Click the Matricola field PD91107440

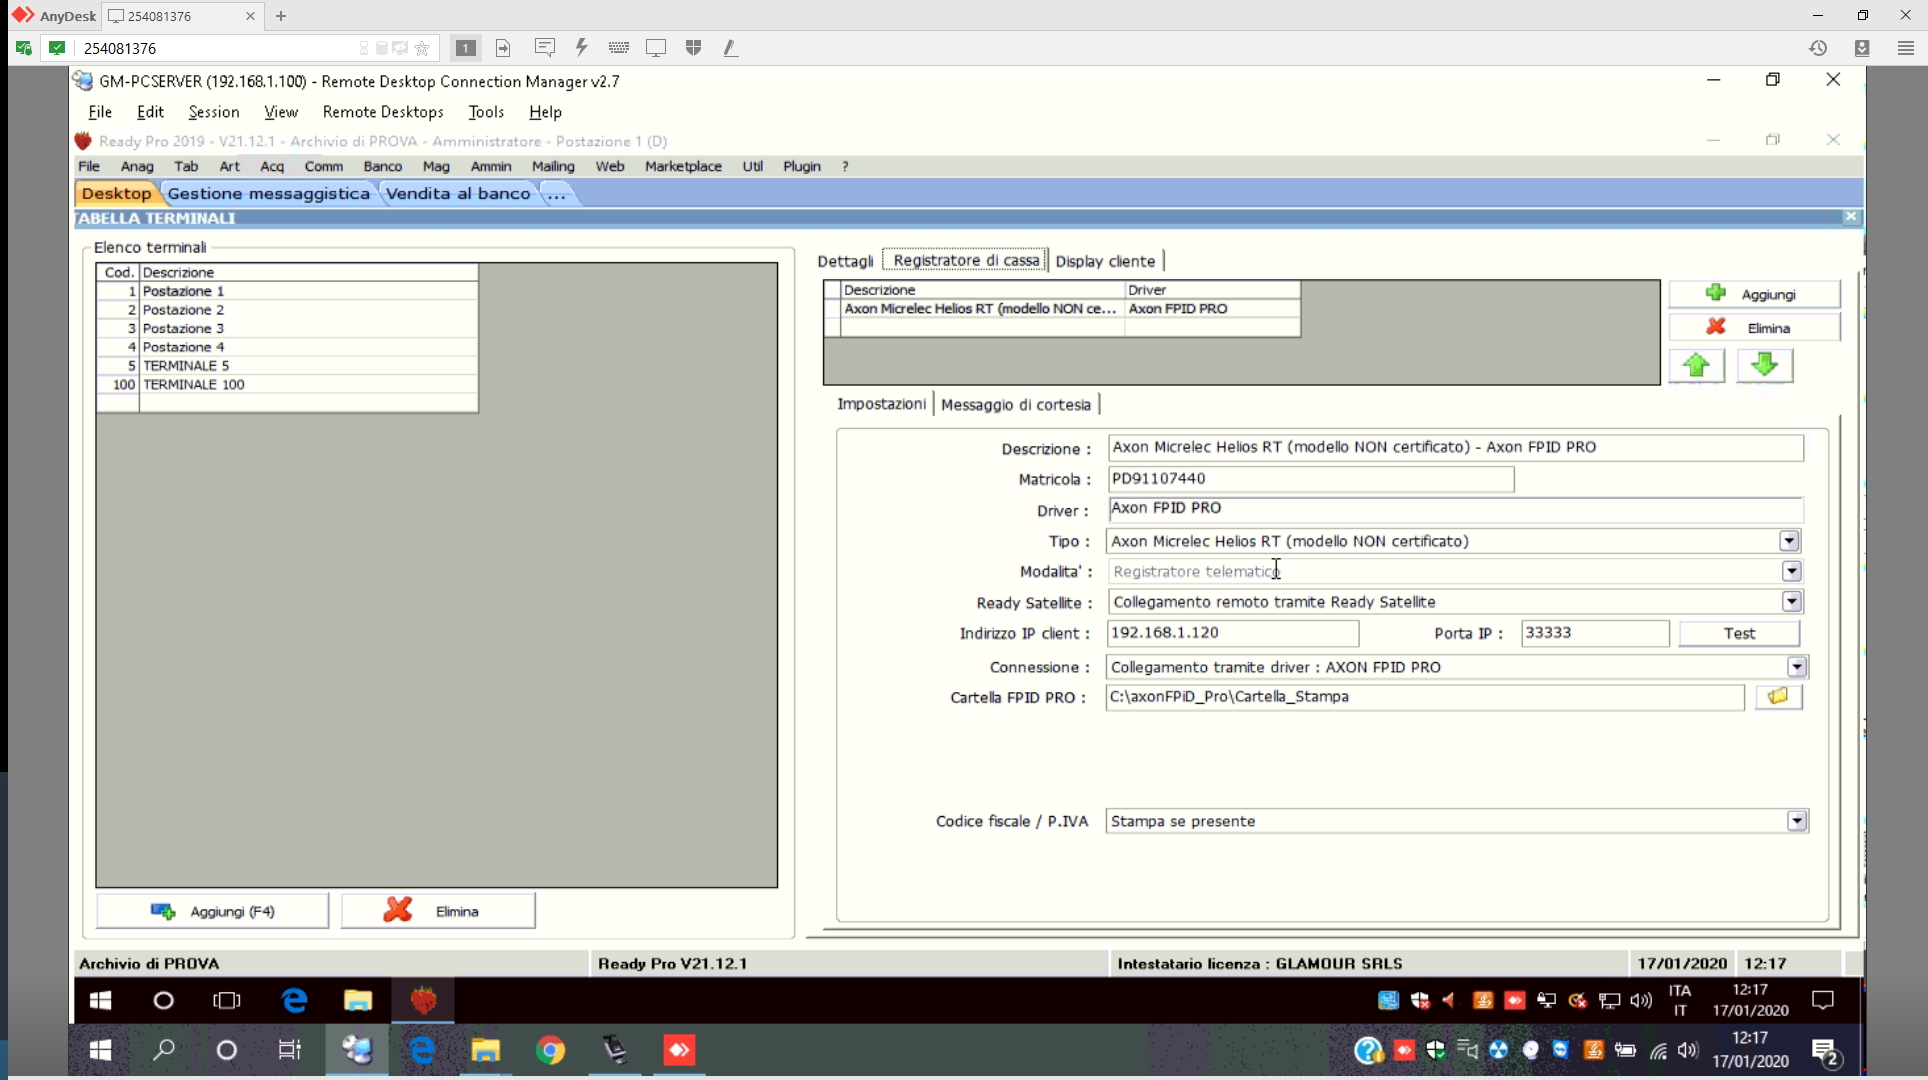point(1310,479)
